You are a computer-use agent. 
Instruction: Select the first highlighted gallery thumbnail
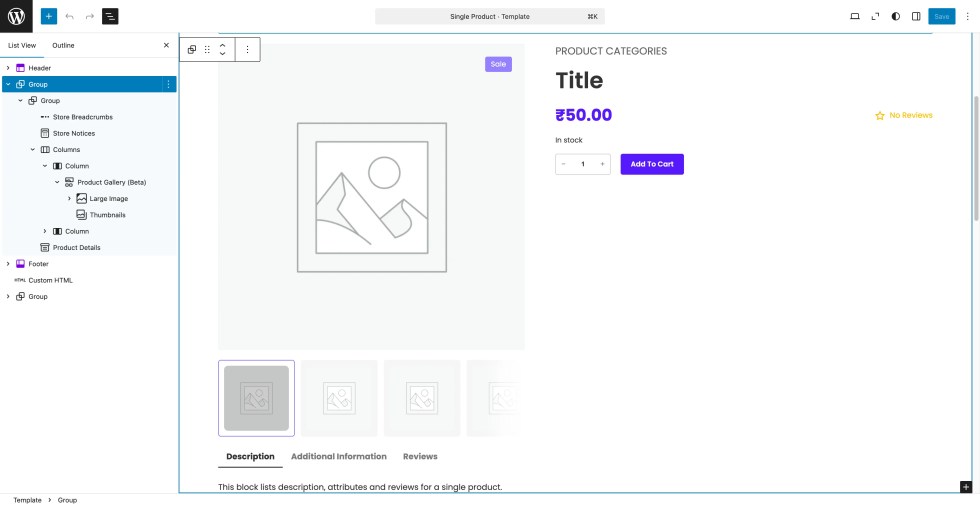[x=256, y=399]
